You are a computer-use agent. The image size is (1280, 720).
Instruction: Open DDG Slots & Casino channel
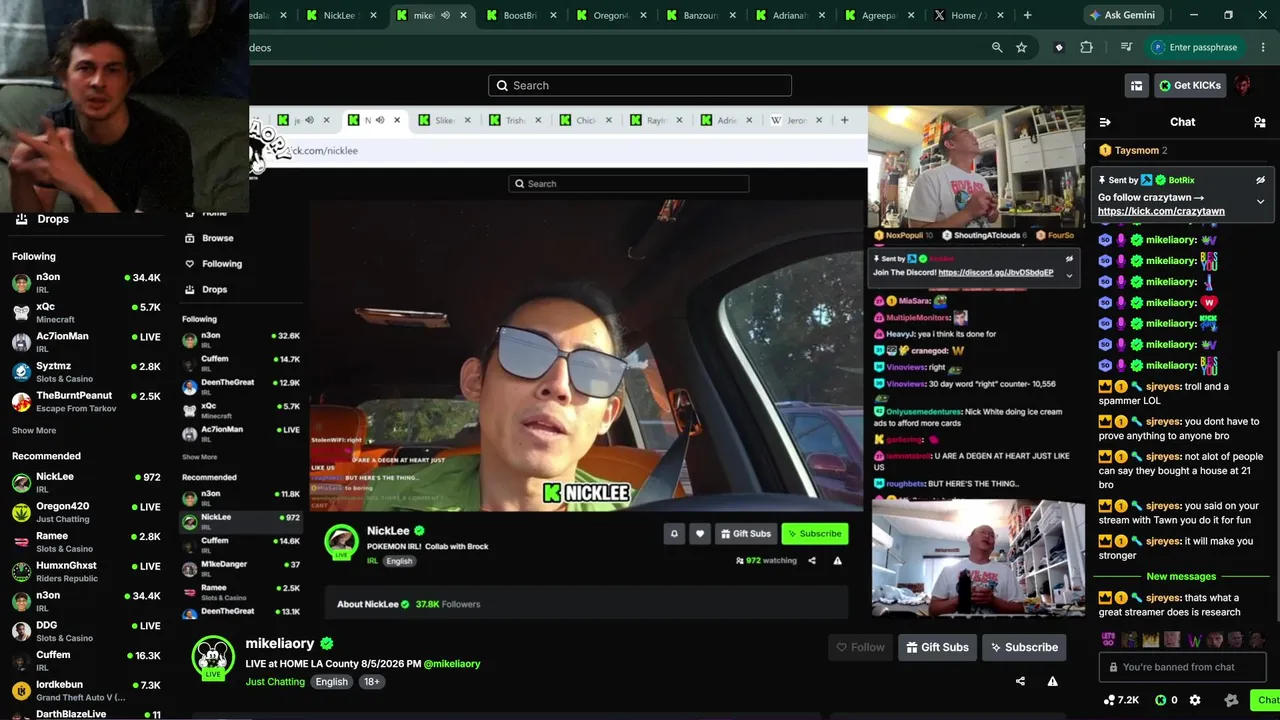(86, 631)
